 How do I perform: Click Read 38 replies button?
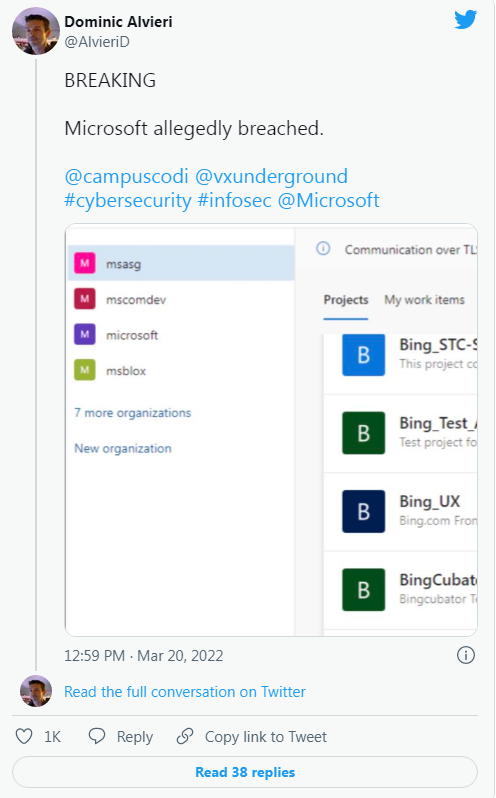point(245,772)
